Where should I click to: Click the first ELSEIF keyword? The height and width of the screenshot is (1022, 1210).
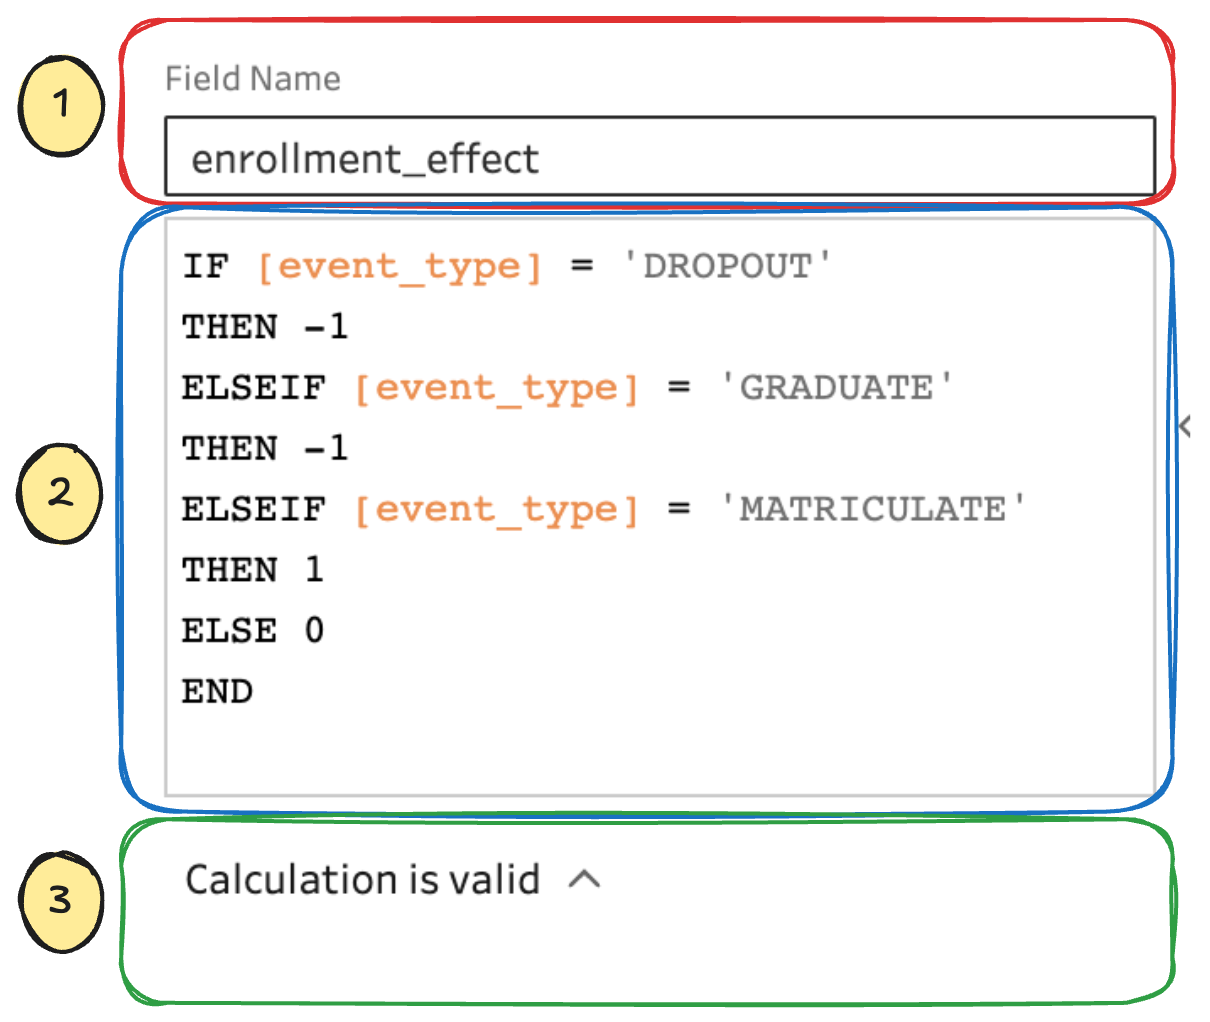[x=253, y=388]
